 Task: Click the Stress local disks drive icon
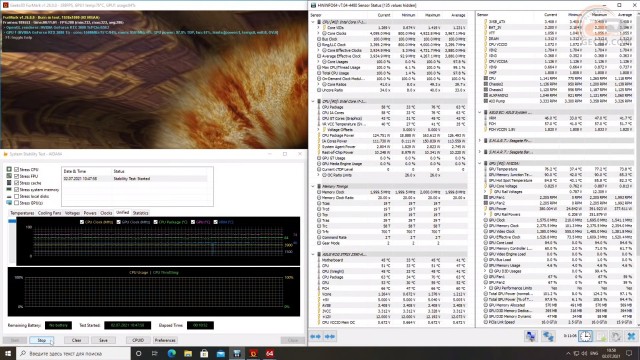tap(9, 196)
